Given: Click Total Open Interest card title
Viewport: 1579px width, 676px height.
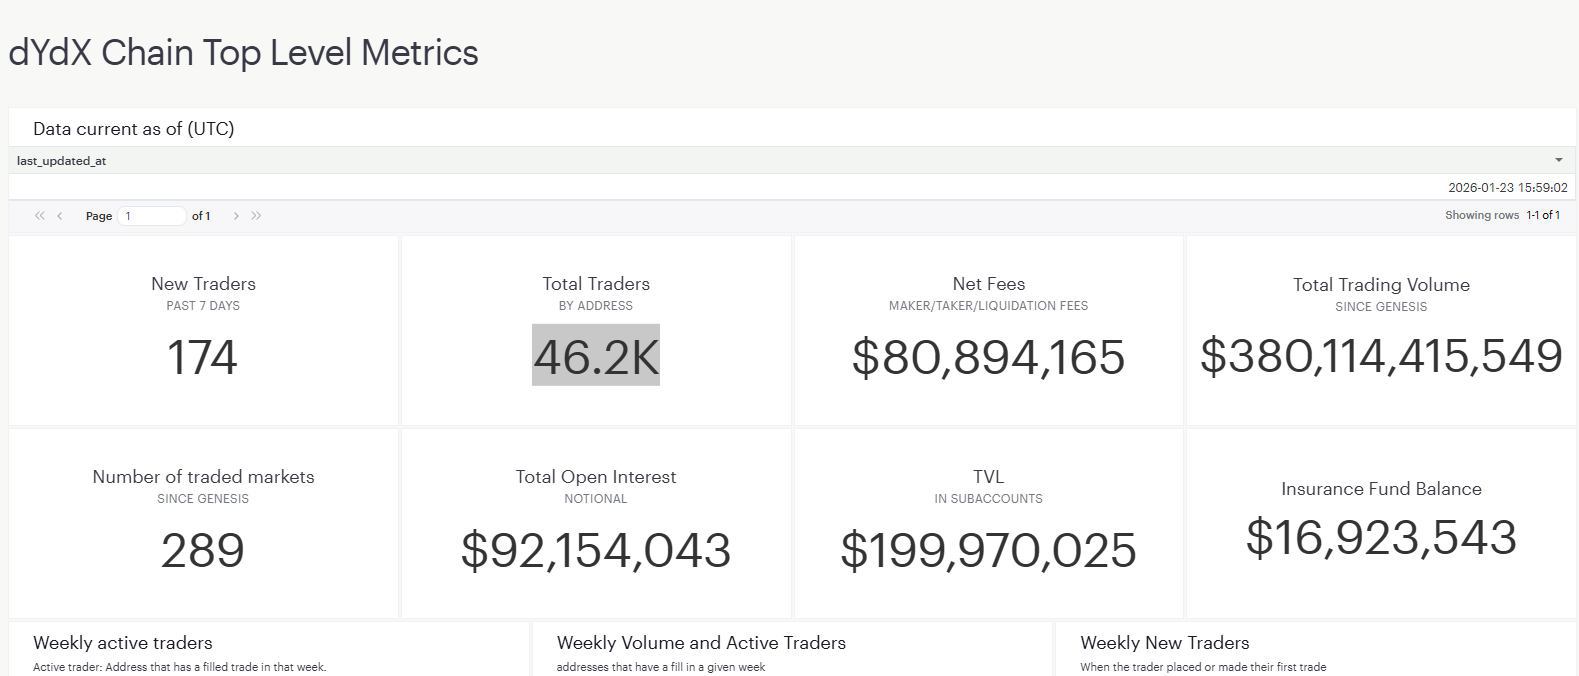Looking at the screenshot, I should (596, 477).
